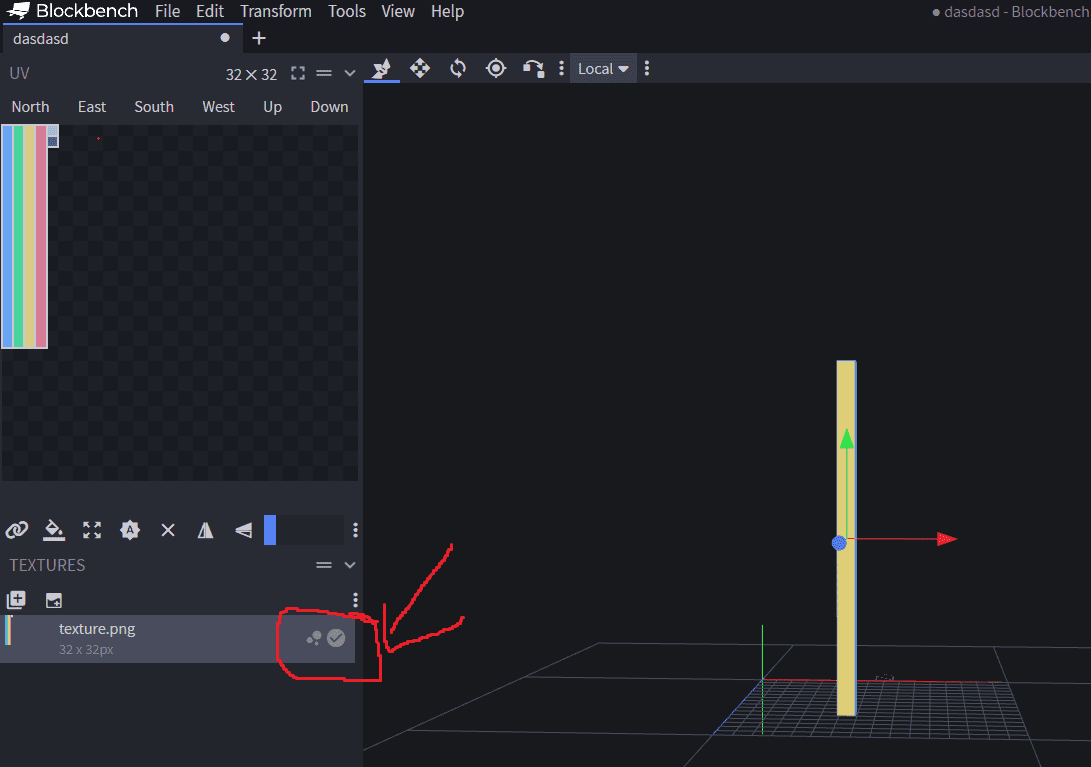Screen dimensions: 1091x767
Task: Toggle the texture.png checkmark indicator
Action: pyautogui.click(x=336, y=638)
